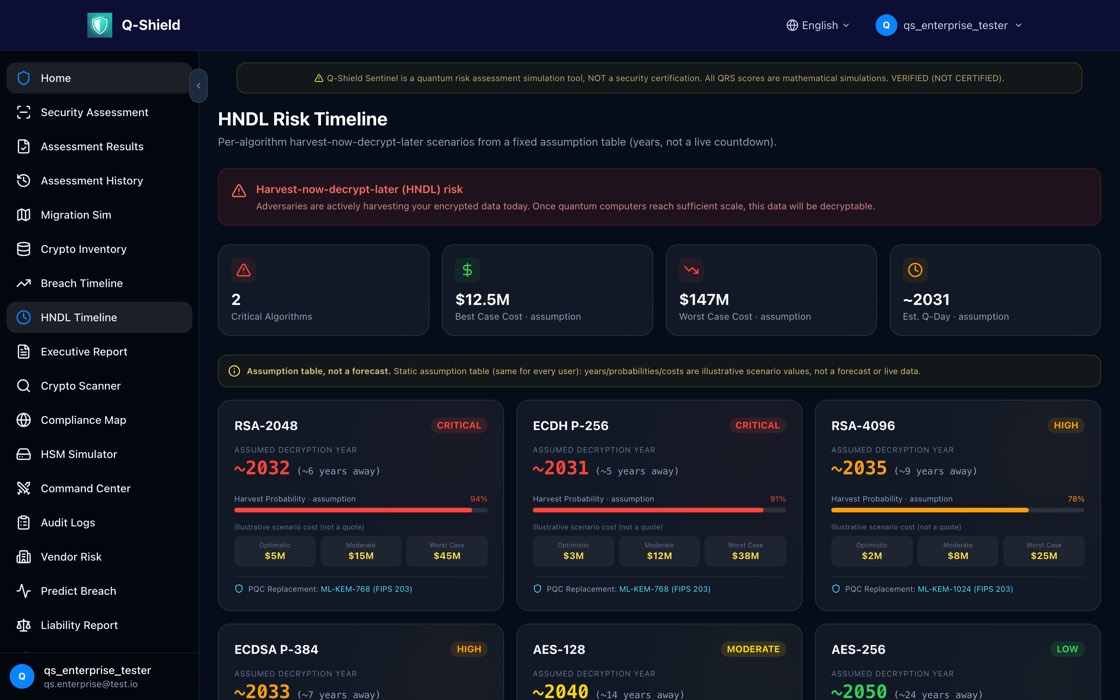Open ML-KEM-768 link on ECDH P-256 card
Screen dimensions: 1120x700
(664, 589)
